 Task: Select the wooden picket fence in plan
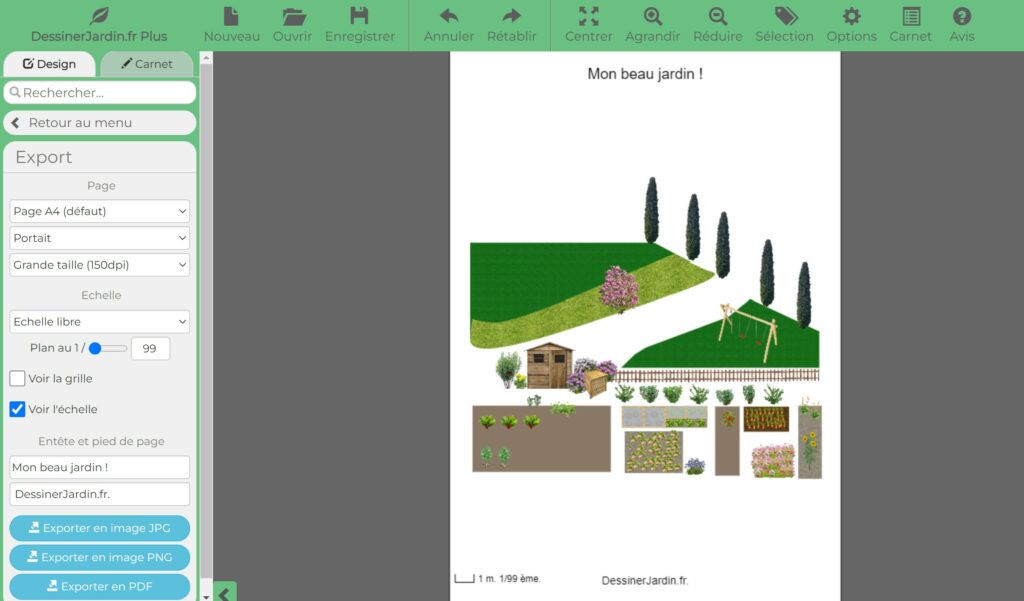(x=718, y=376)
